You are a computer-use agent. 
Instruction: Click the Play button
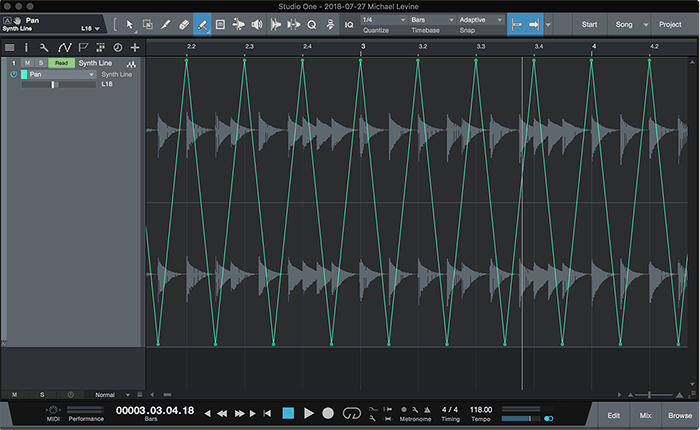[x=308, y=413]
